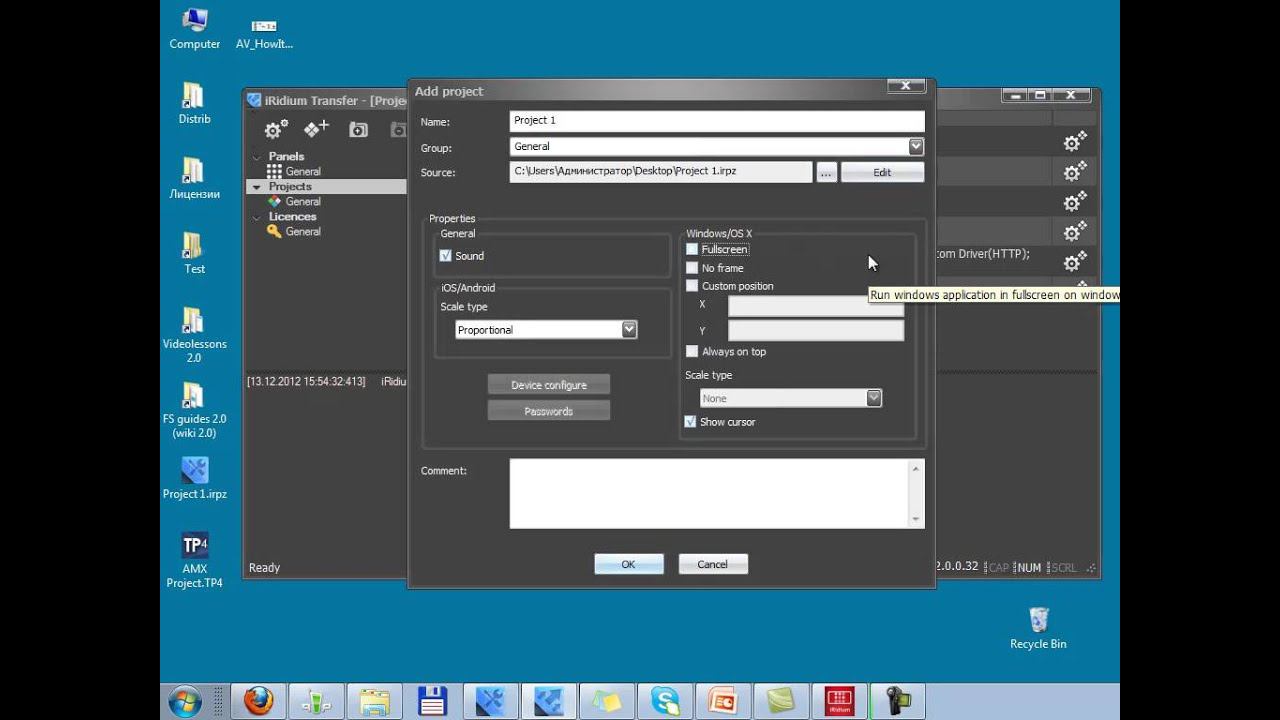Open Firefox from the taskbar
Screen dimensions: 1280x720
point(258,702)
